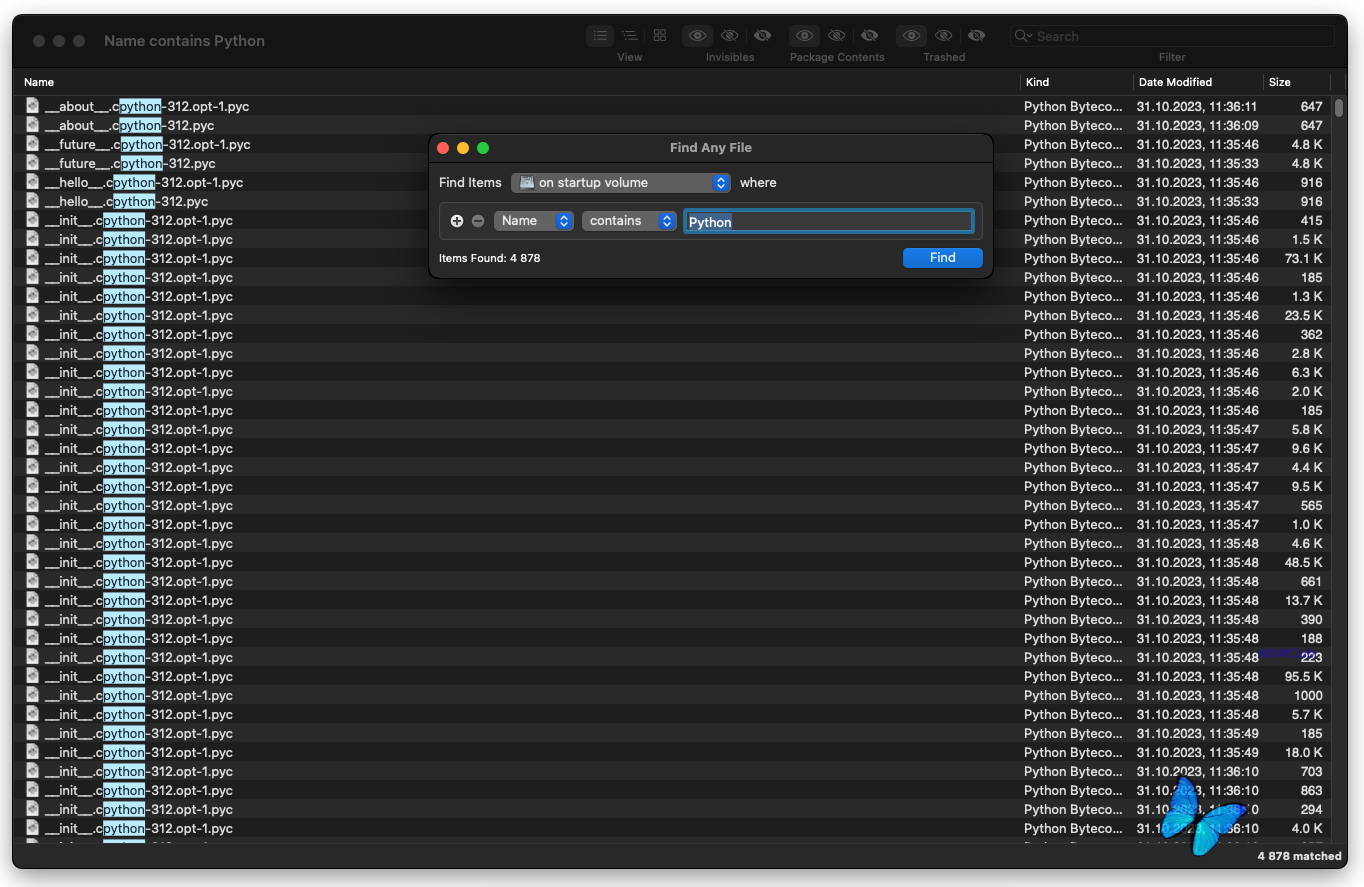The height and width of the screenshot is (887, 1364).
Task: Click file icon of the 95.5 K __init__ row
Action: coord(33,676)
